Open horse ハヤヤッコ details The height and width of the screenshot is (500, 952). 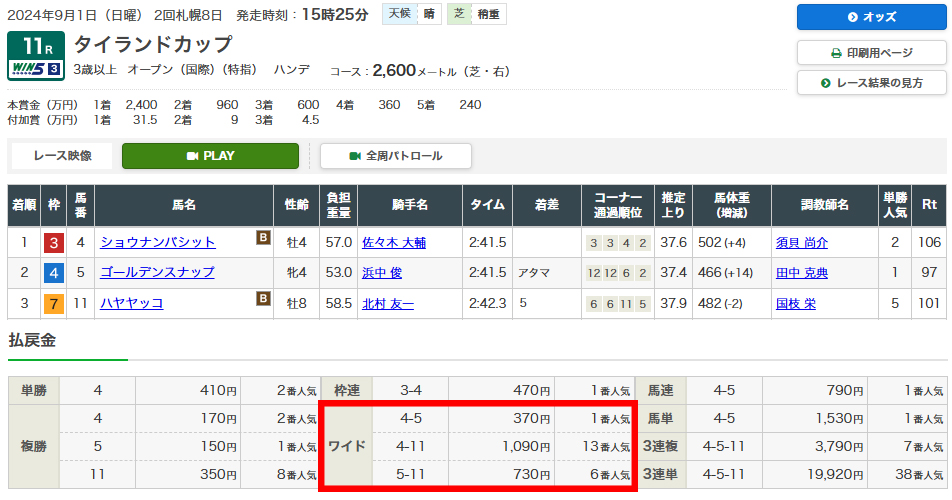point(131,303)
